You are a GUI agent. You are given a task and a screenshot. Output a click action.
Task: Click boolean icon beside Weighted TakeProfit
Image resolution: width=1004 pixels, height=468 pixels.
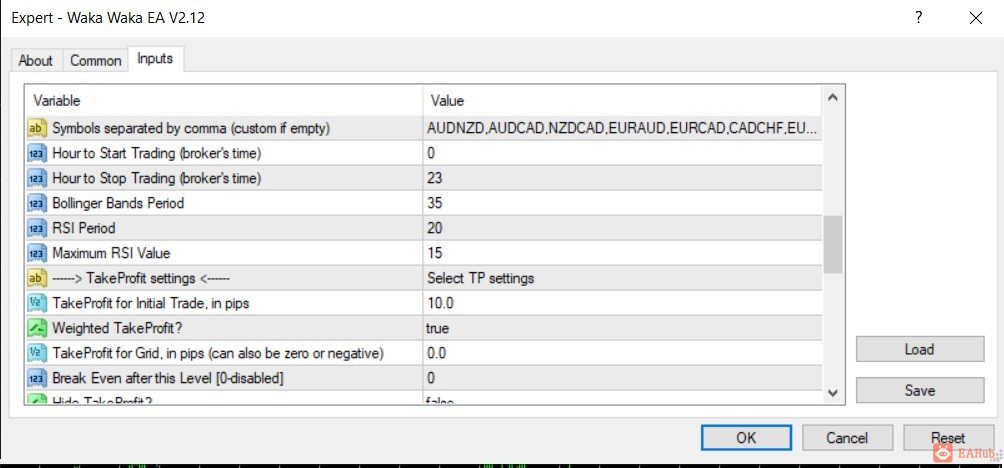tap(37, 328)
